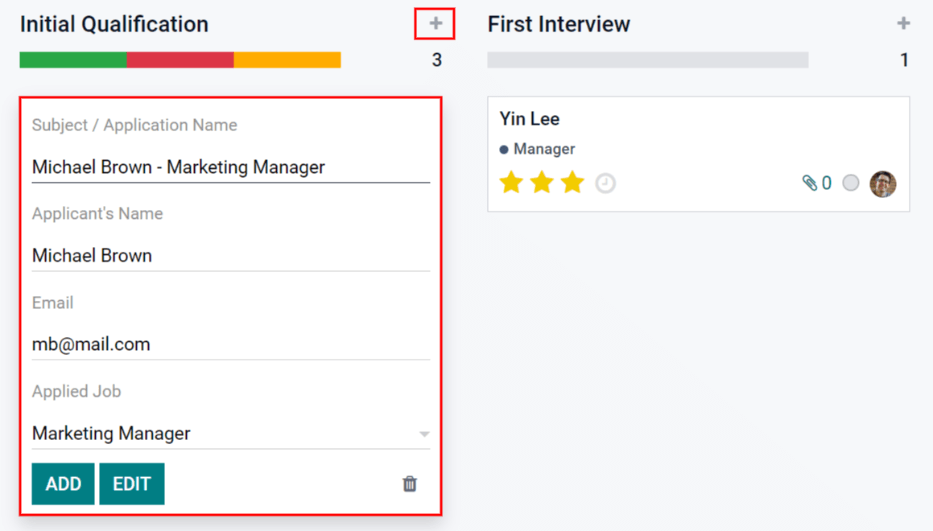The image size is (933, 531).
Task: Click plus icon in First Interview column
Action: (x=903, y=24)
